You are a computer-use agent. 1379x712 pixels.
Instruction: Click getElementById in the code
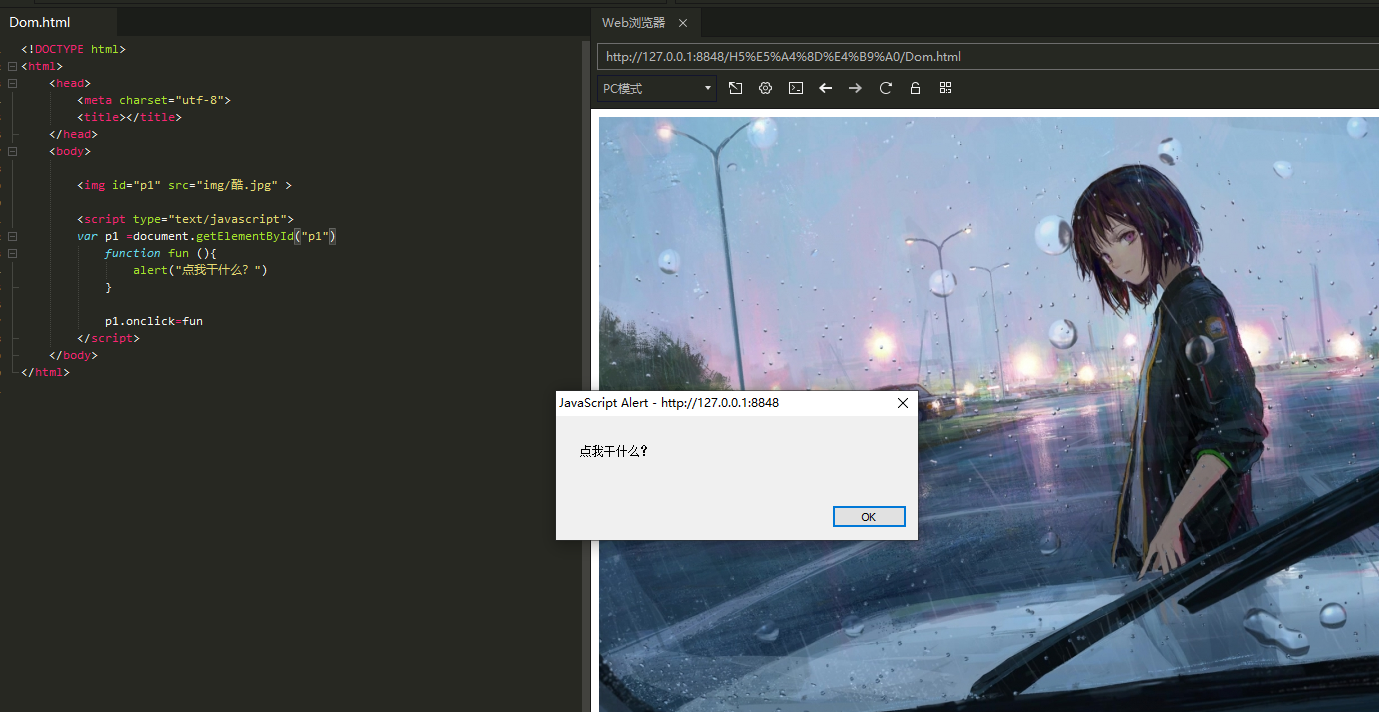click(x=244, y=236)
